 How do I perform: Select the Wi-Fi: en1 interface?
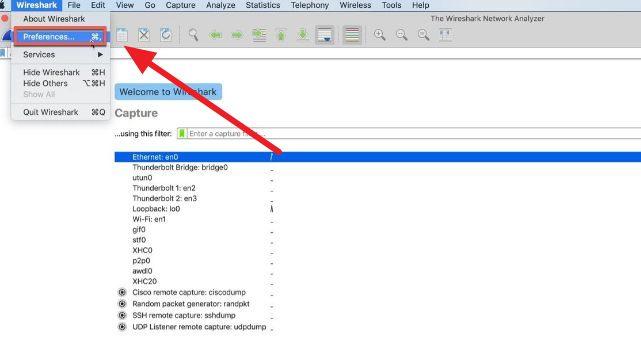pyautogui.click(x=149, y=219)
